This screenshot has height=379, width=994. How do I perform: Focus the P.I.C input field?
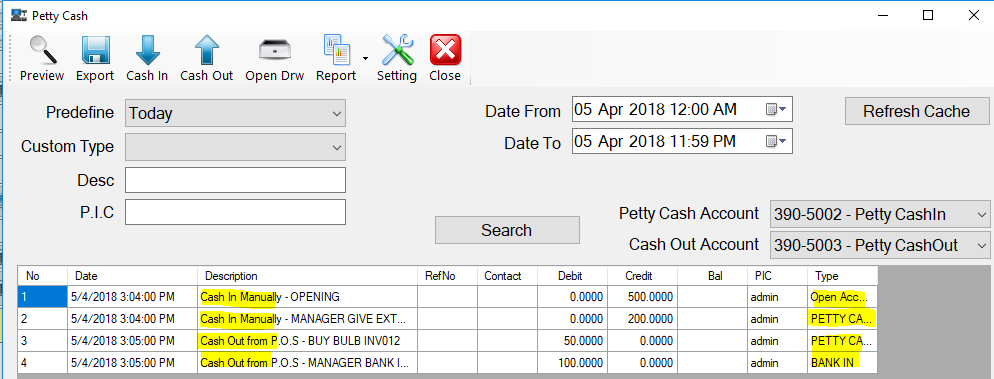(x=235, y=212)
